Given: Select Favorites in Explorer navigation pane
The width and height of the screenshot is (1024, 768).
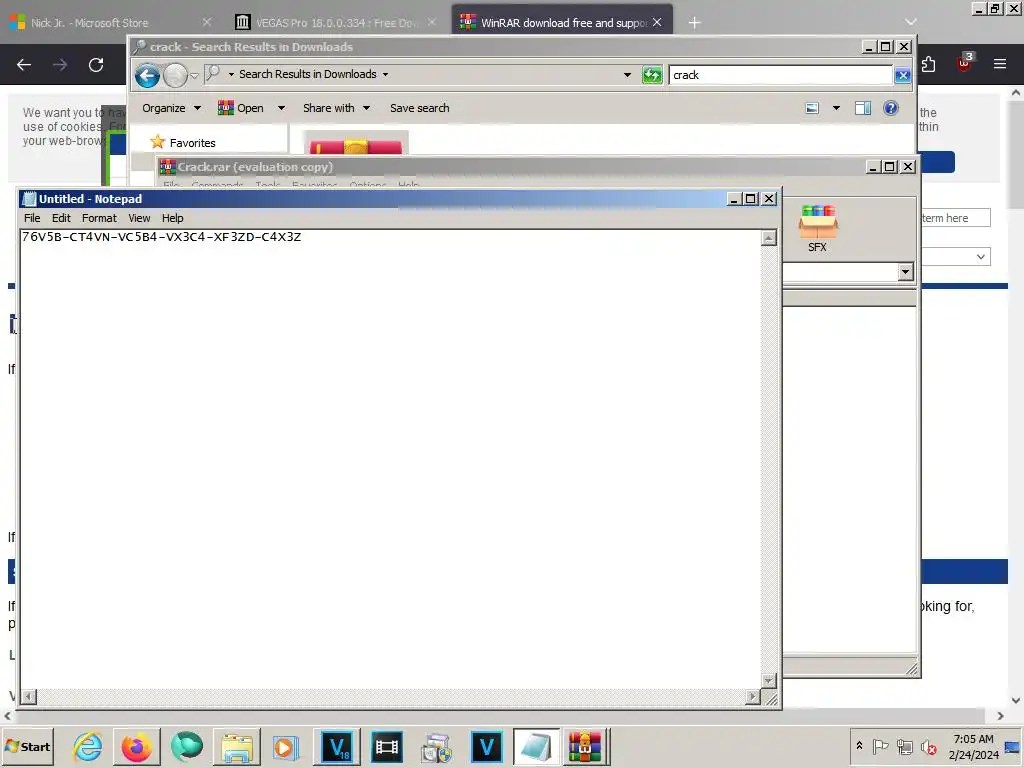Looking at the screenshot, I should (192, 143).
